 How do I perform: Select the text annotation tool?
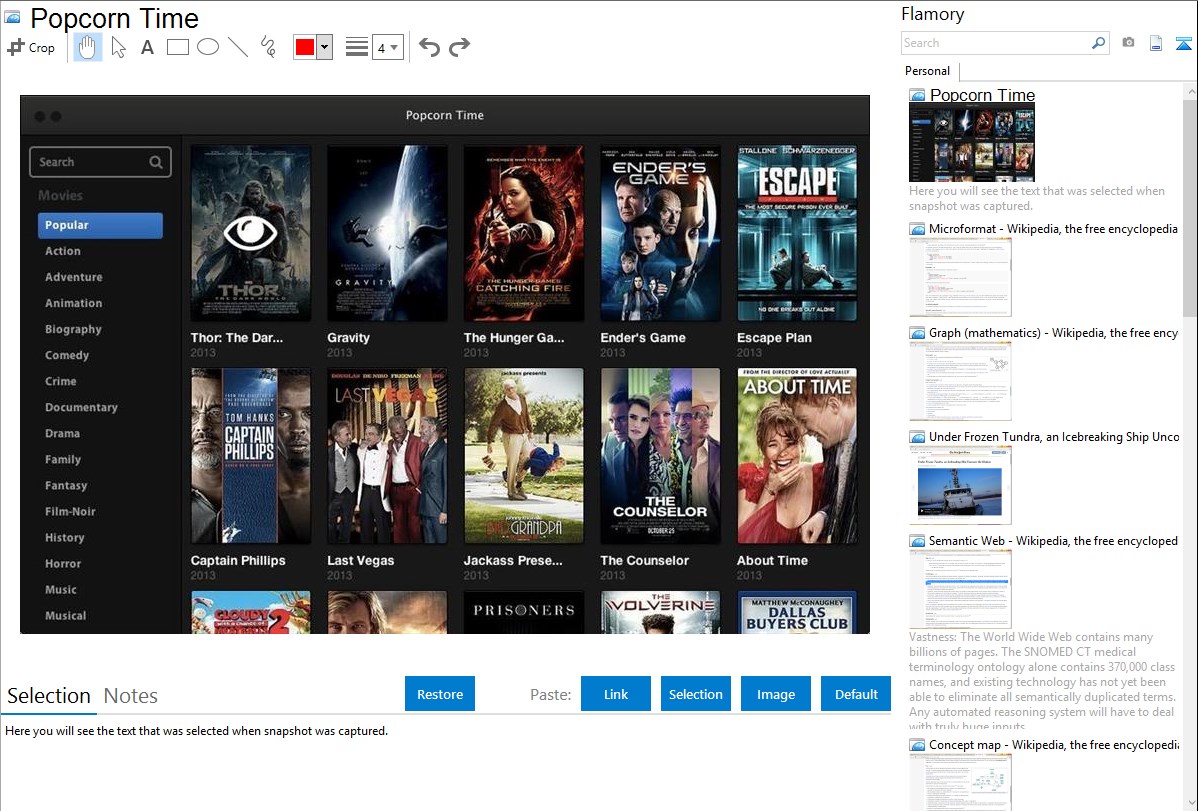(147, 47)
